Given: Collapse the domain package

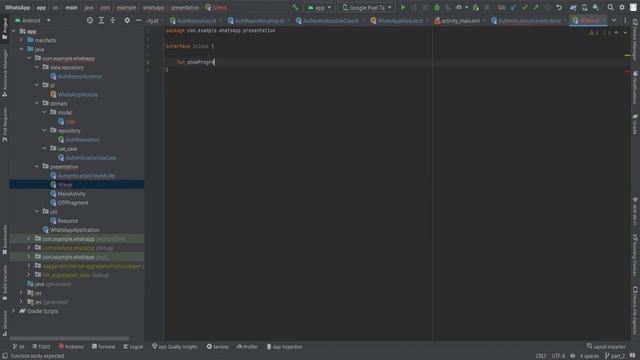Looking at the screenshot, I should (x=37, y=103).
